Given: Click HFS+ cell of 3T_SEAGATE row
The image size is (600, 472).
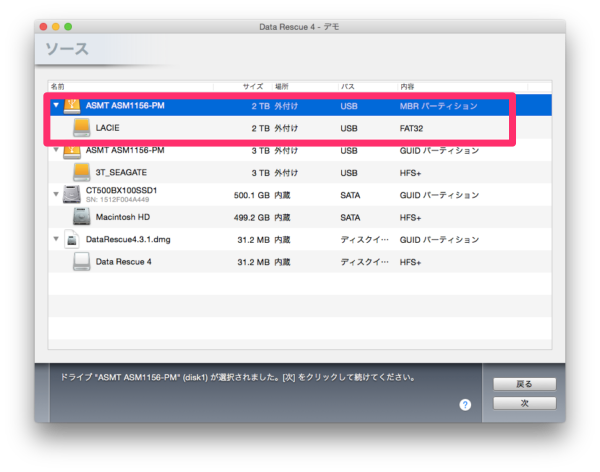Looking at the screenshot, I should pos(410,173).
